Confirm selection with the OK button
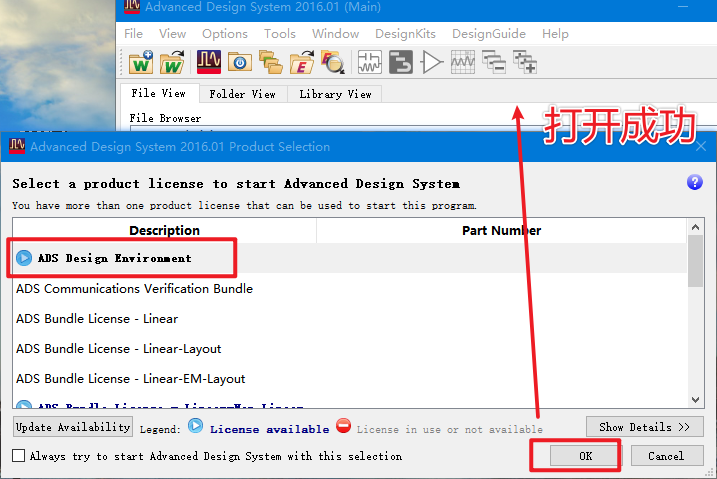Screen dimensions: 717x479 pyautogui.click(x=586, y=456)
